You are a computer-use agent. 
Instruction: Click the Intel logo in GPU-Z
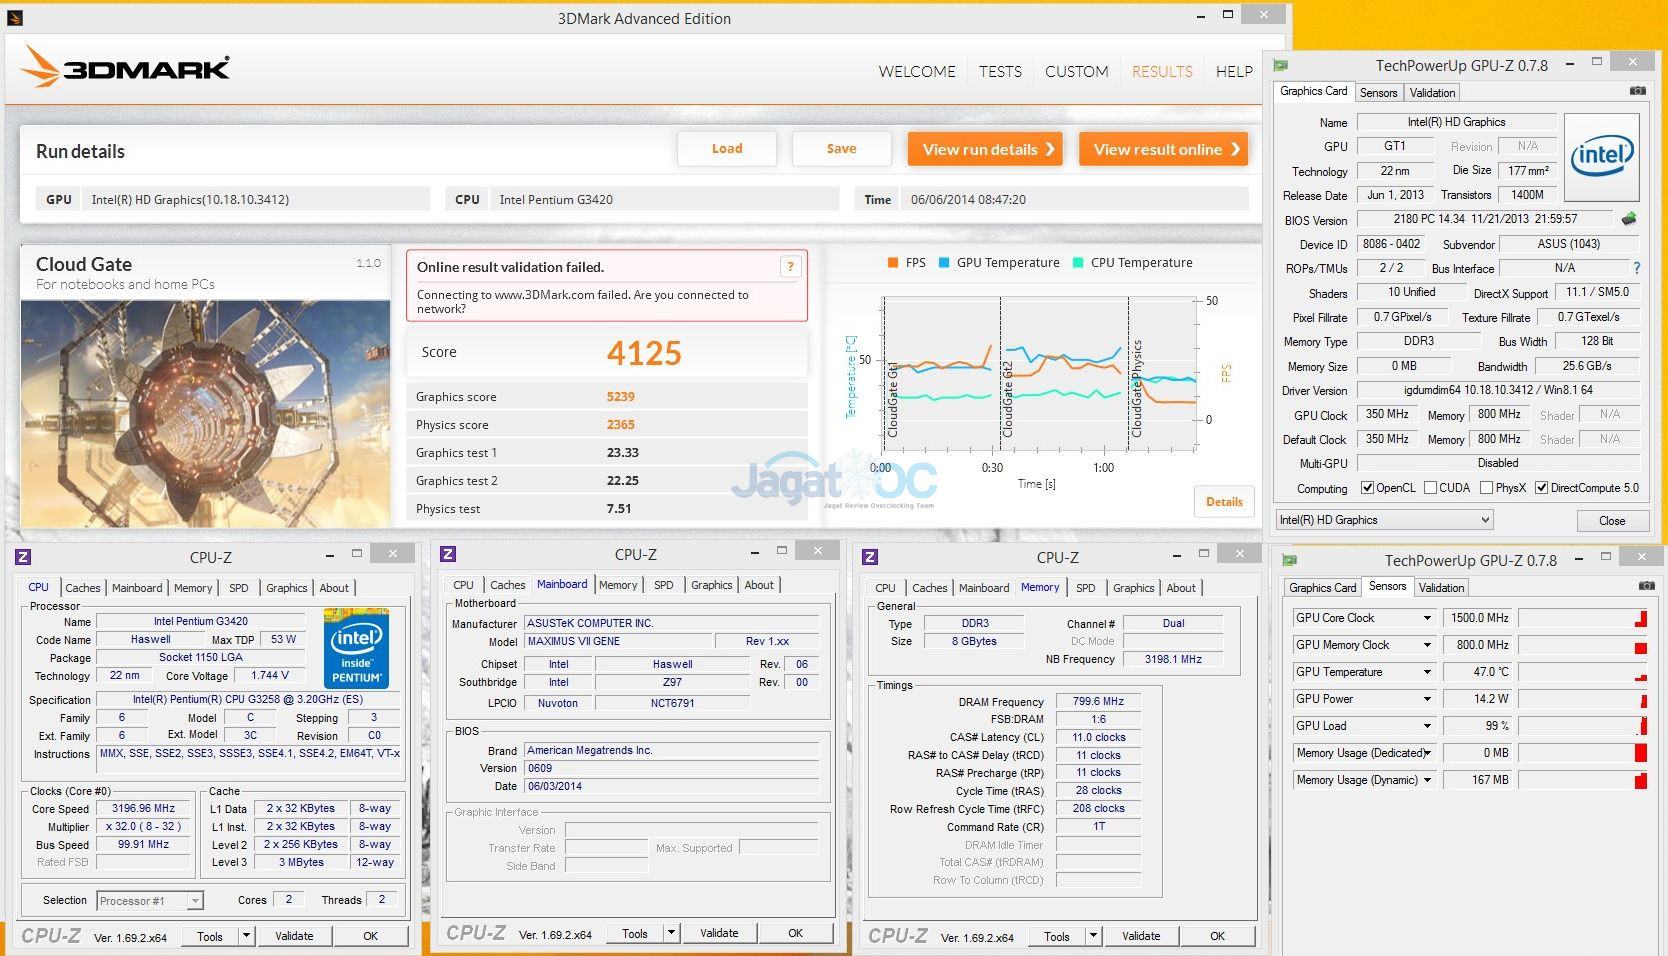[1601, 157]
